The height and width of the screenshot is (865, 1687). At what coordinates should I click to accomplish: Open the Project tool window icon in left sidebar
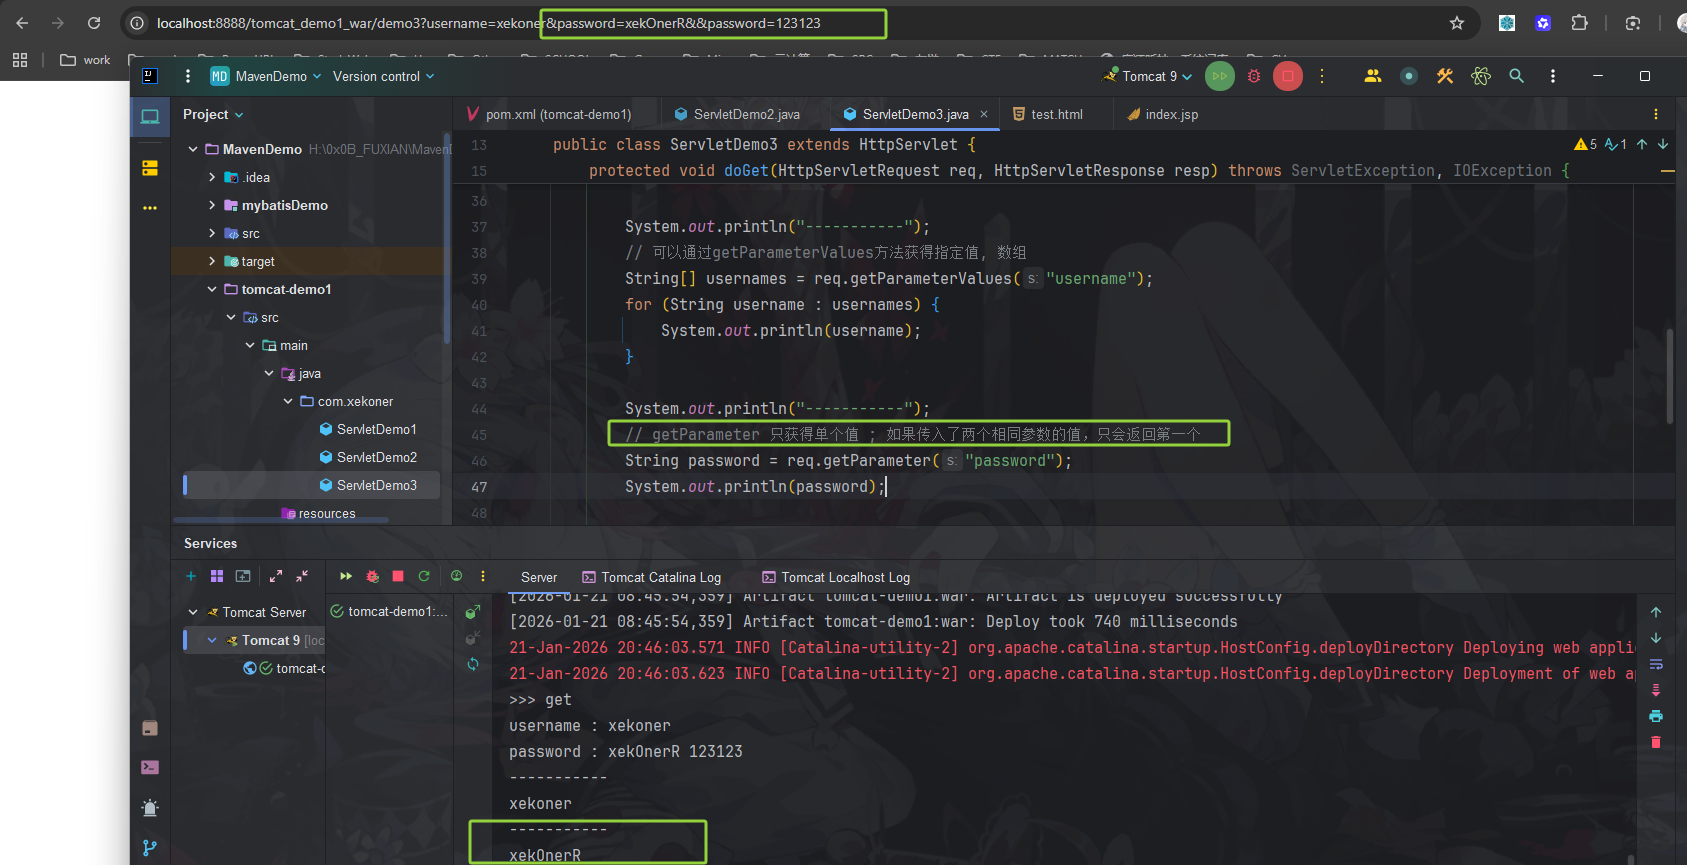click(x=150, y=117)
